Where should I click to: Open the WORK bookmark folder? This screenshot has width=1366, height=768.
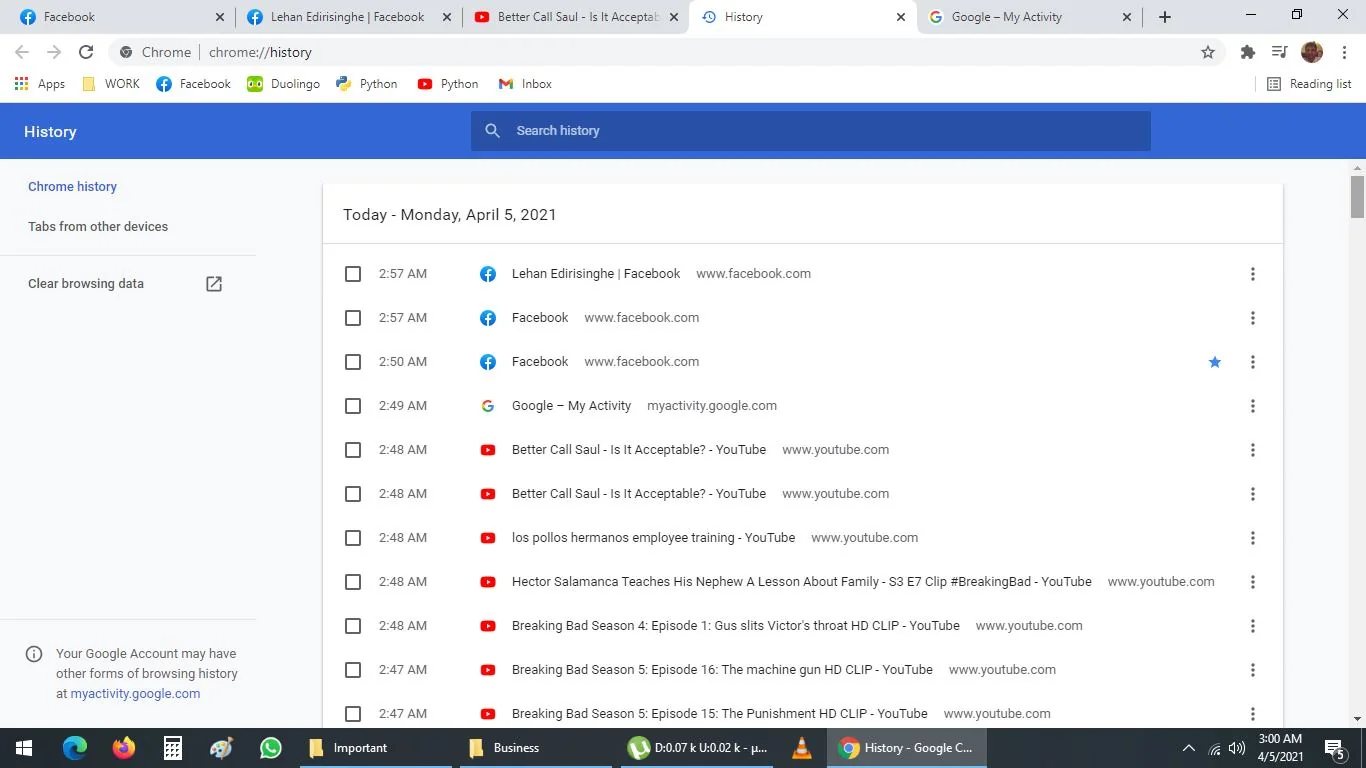pos(111,84)
